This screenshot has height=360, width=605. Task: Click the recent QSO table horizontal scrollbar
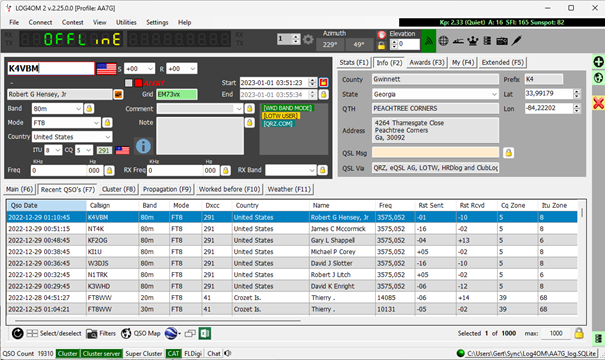coord(158,320)
